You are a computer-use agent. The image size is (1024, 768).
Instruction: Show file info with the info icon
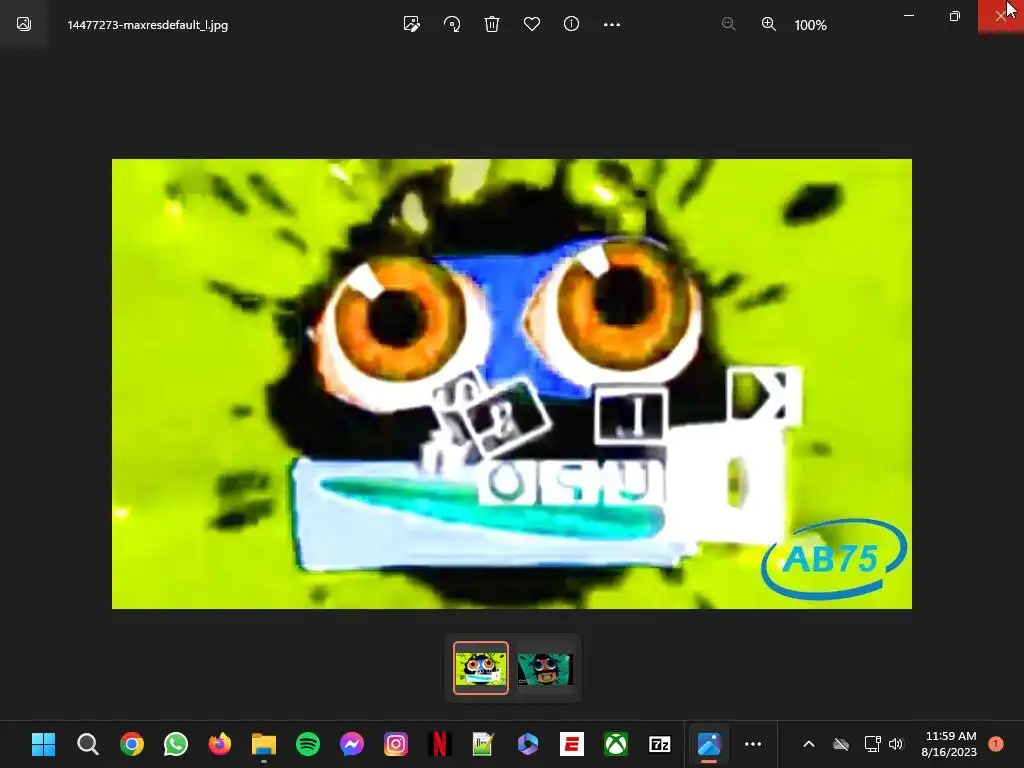[x=571, y=24]
